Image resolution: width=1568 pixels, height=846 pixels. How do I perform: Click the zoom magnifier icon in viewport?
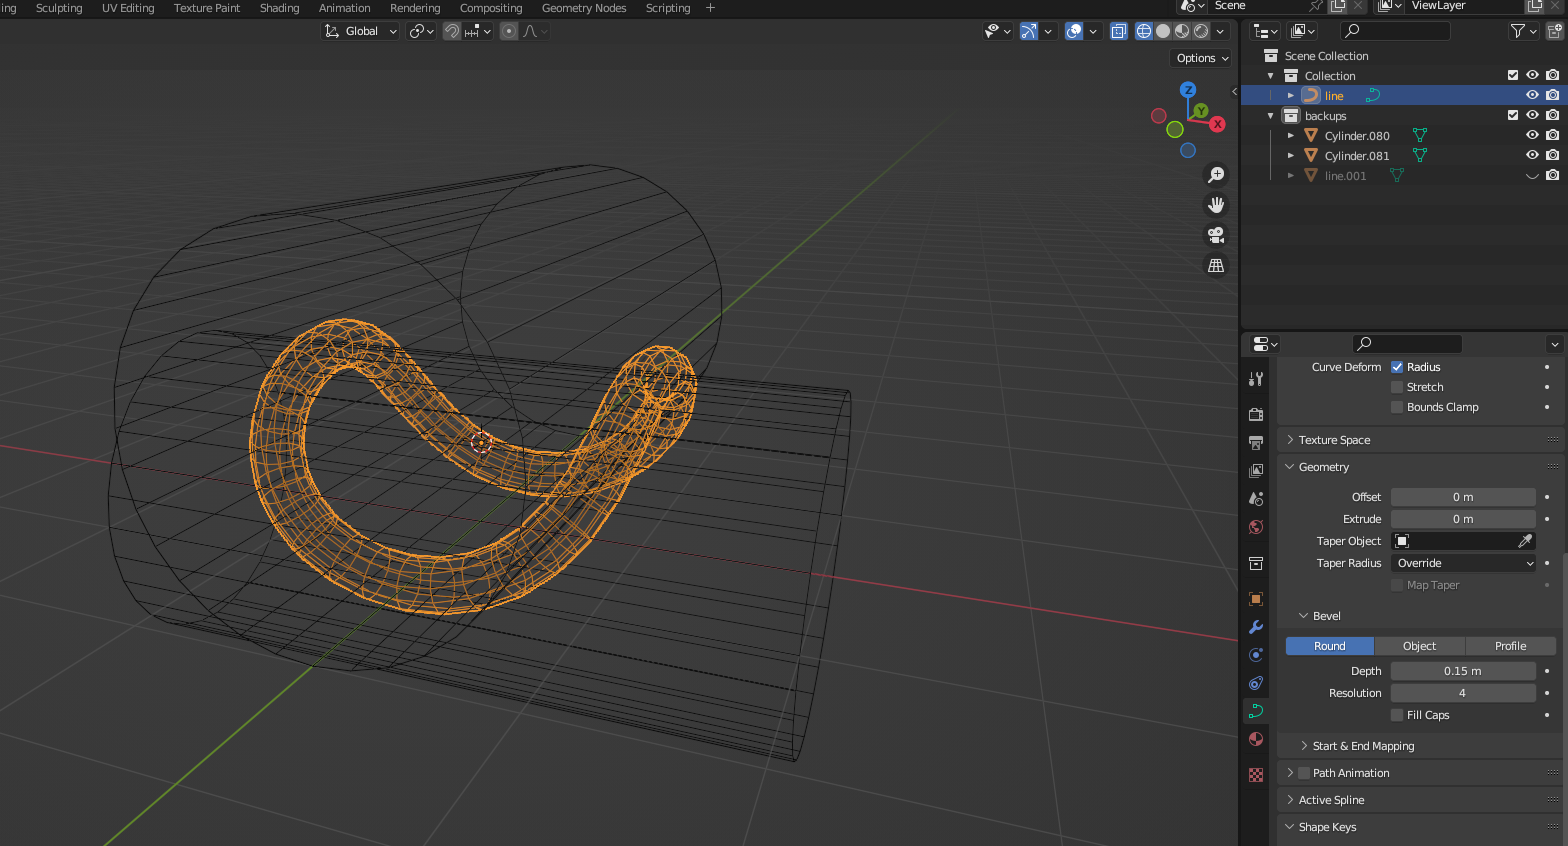[x=1216, y=175]
